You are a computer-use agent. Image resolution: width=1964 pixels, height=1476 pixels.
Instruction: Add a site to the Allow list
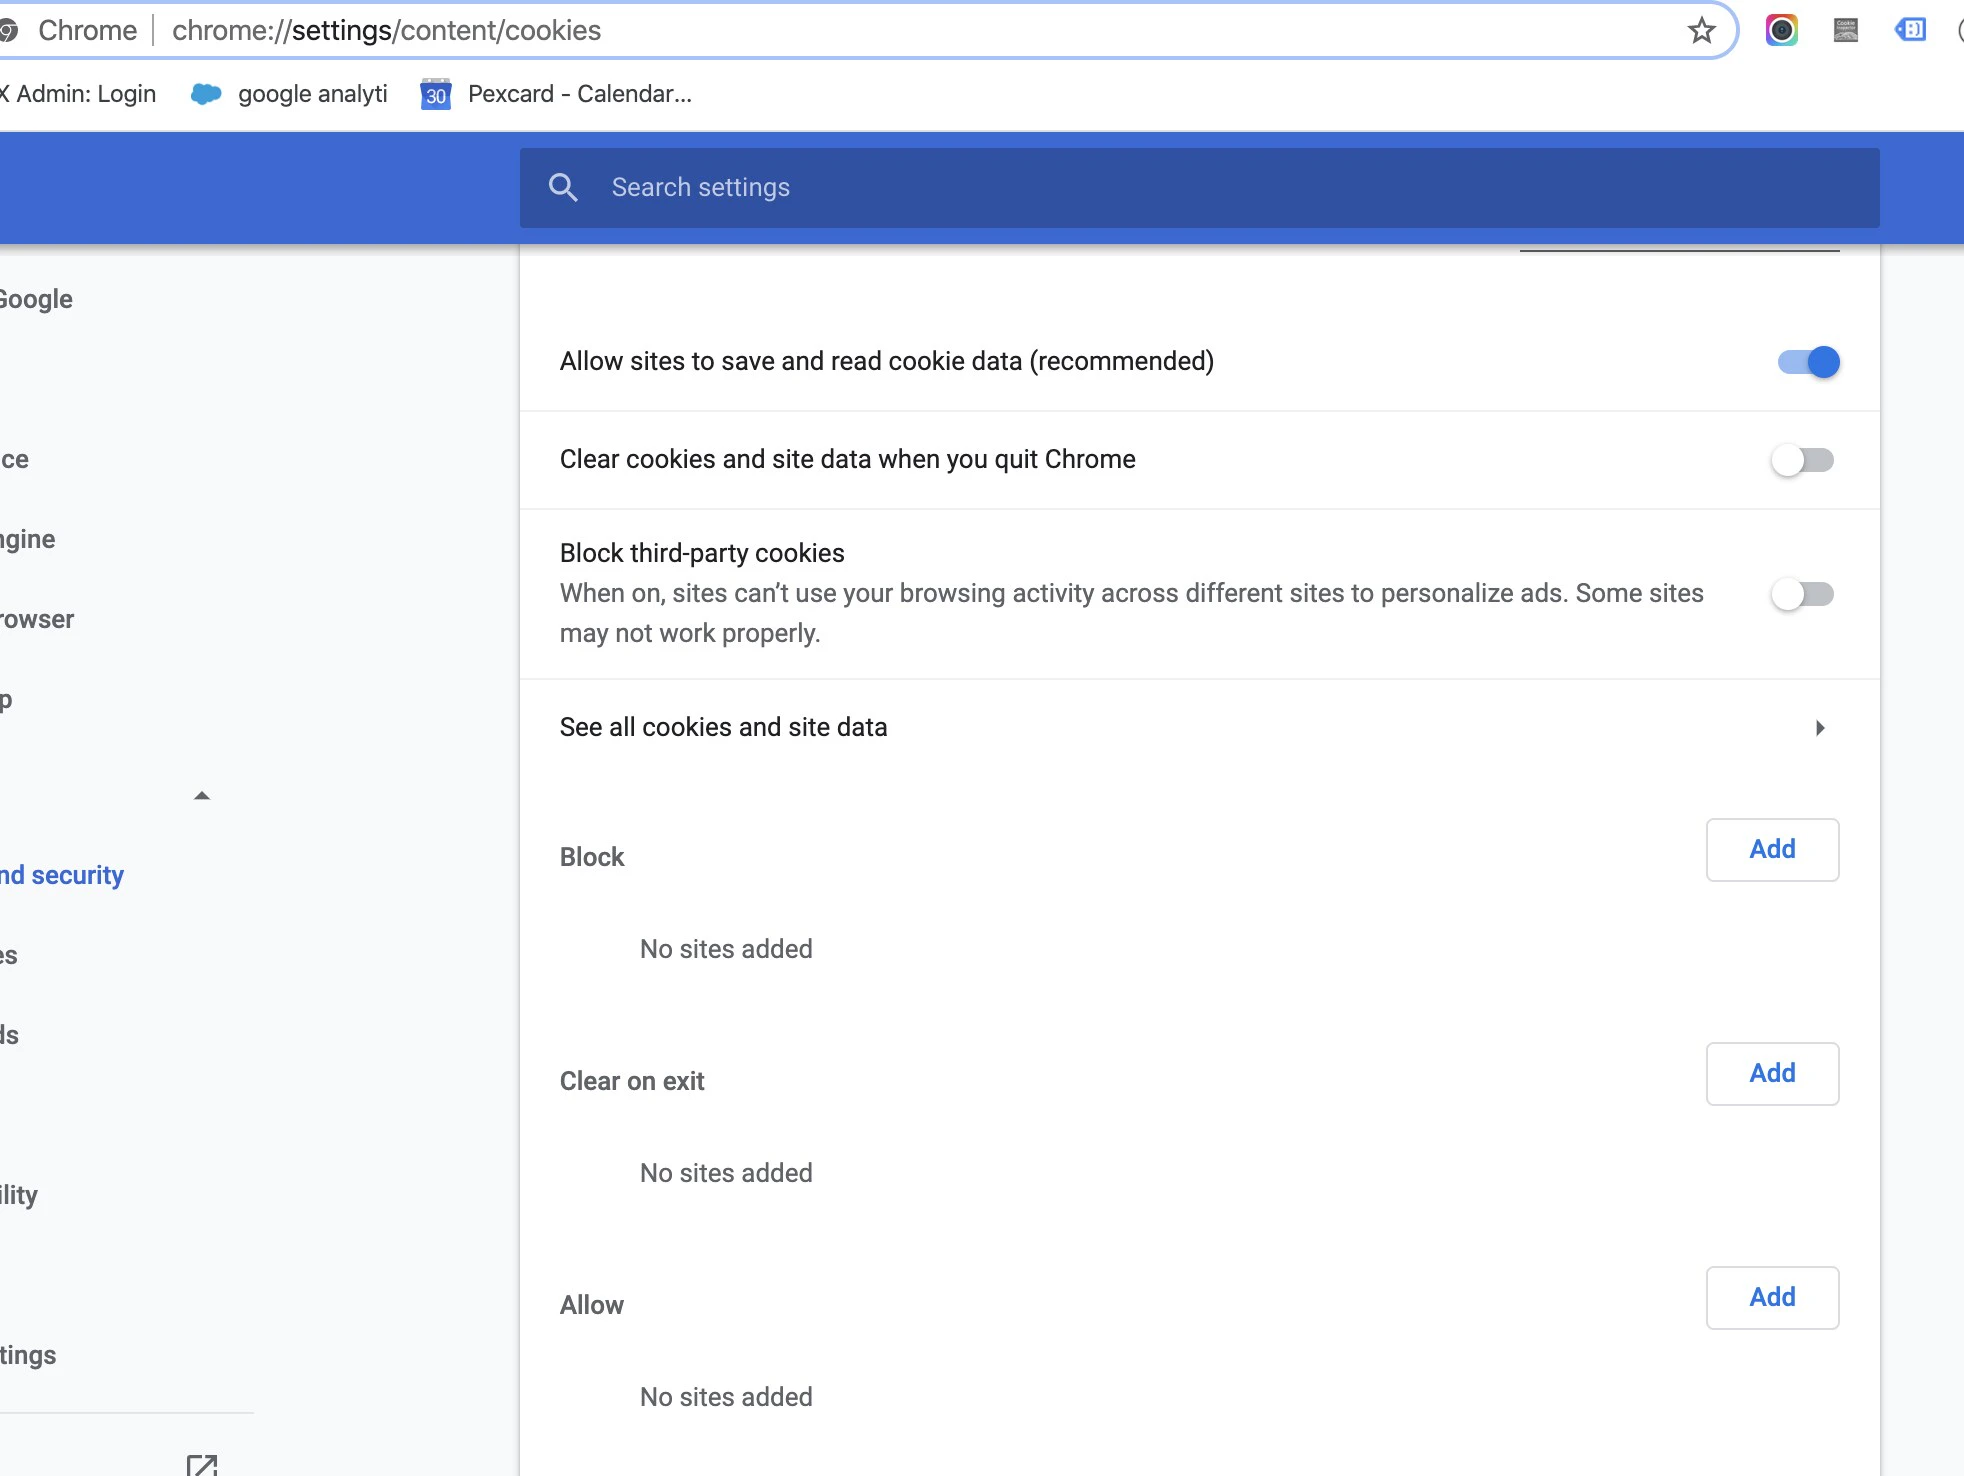pos(1772,1298)
